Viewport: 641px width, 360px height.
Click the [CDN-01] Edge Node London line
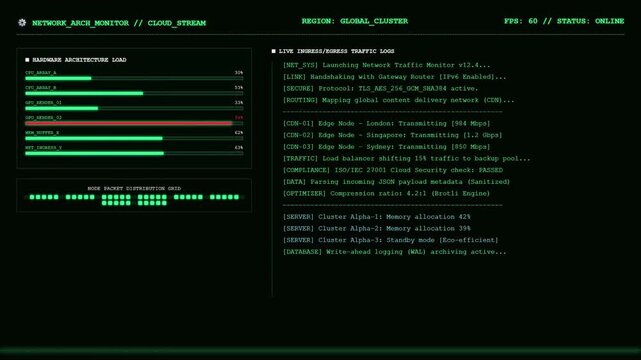(386, 123)
